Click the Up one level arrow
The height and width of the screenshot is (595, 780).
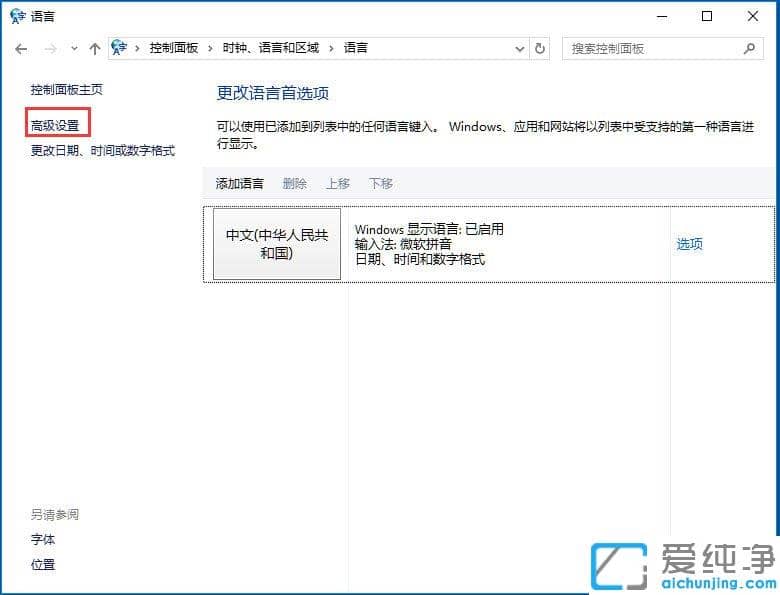point(94,48)
